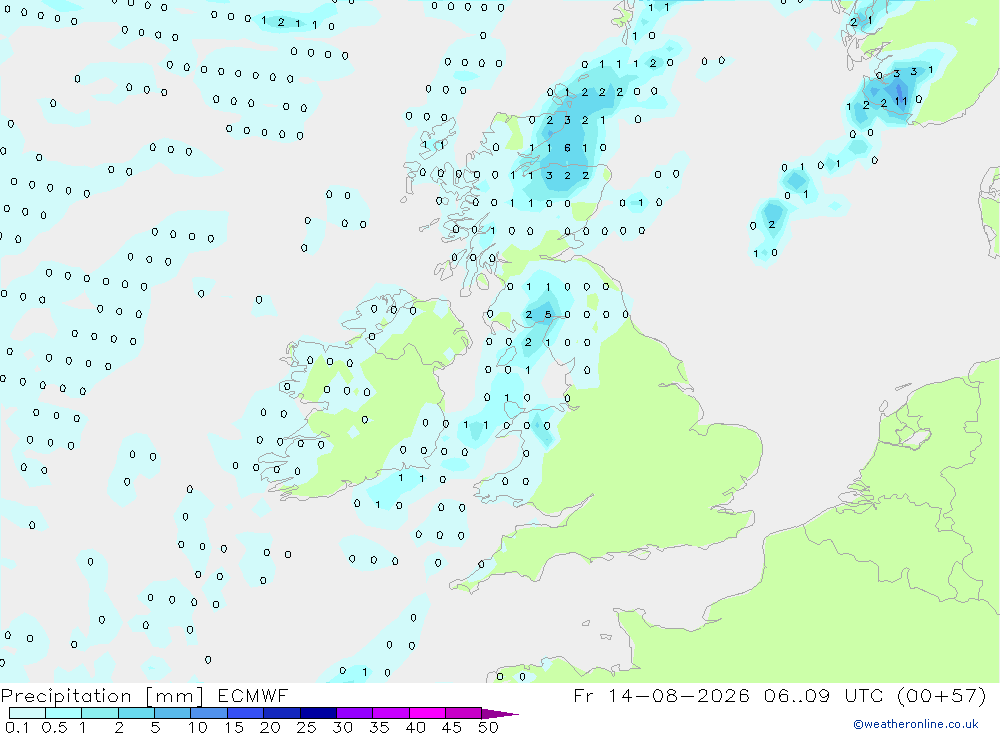Image resolution: width=1000 pixels, height=733 pixels.
Task: Click the blue 10-15 mm legend swatch
Action: pos(209,713)
